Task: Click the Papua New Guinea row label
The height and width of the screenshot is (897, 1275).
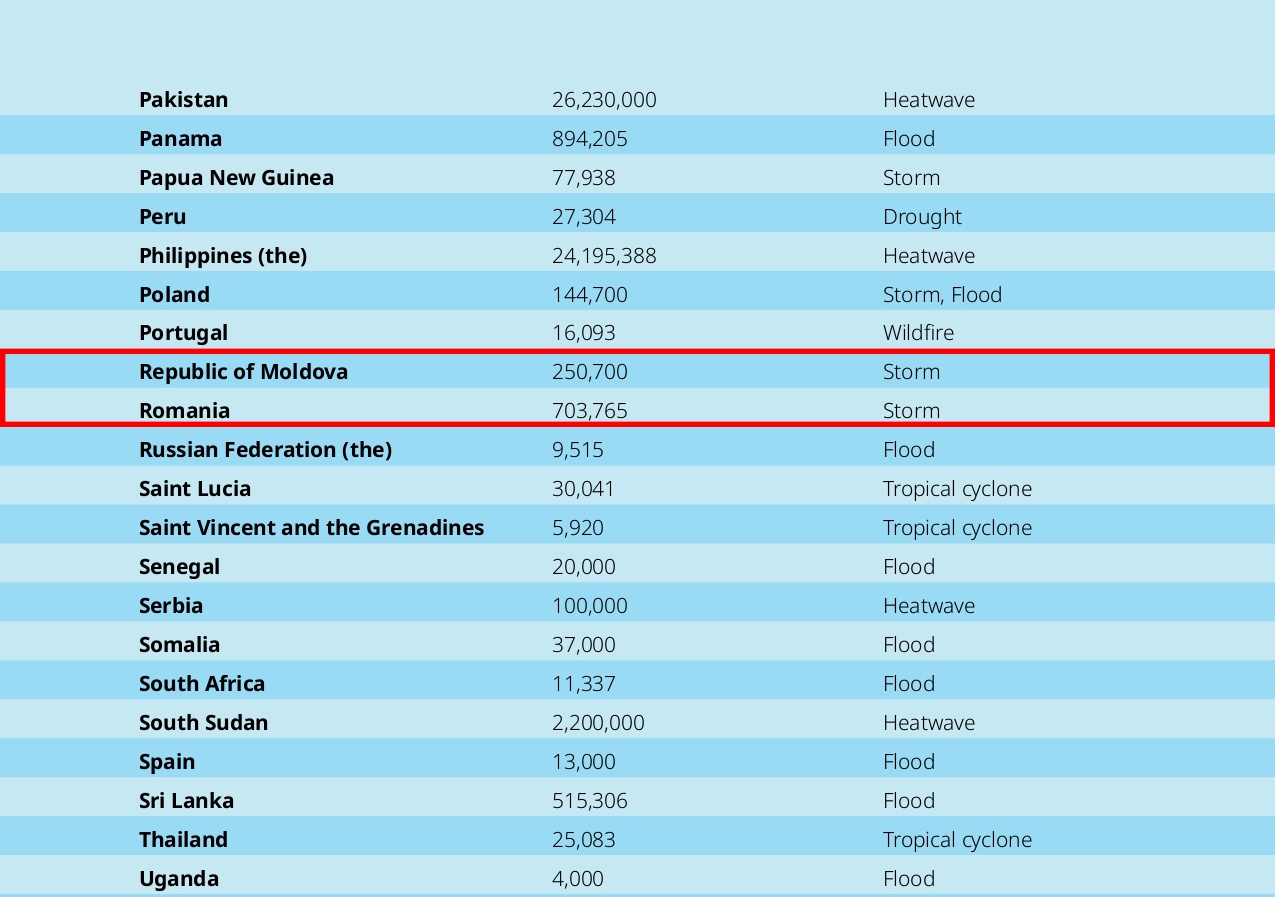Action: [x=236, y=178]
